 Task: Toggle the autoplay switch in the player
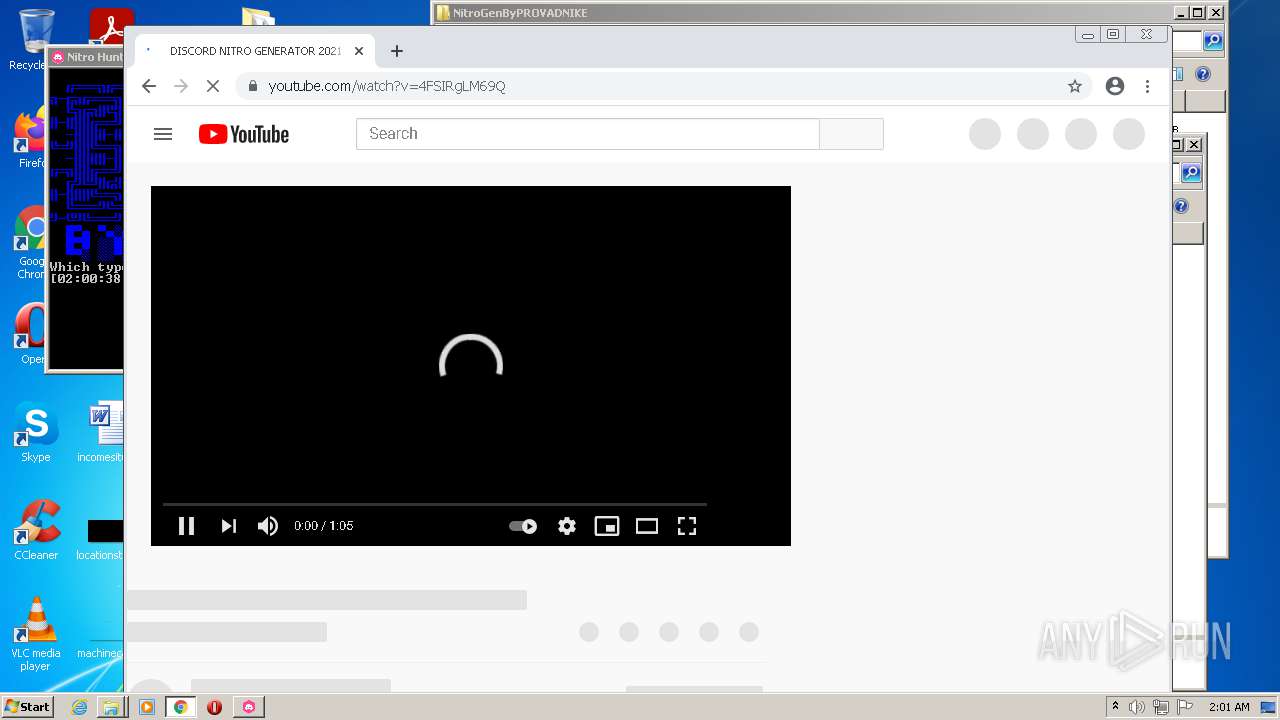523,526
